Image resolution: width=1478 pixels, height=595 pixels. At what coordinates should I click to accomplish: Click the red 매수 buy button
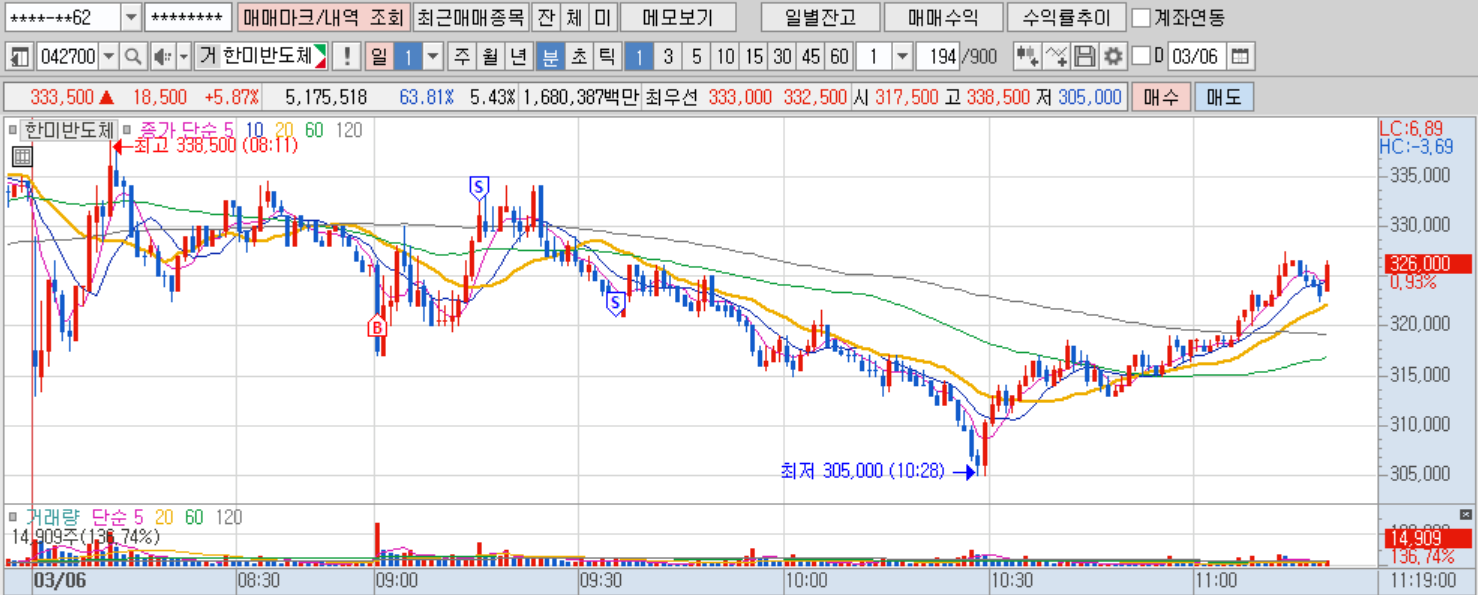pyautogui.click(x=1159, y=97)
